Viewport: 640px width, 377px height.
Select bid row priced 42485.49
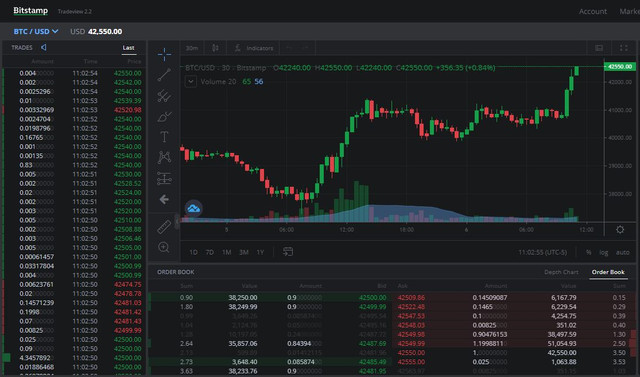(x=270, y=362)
